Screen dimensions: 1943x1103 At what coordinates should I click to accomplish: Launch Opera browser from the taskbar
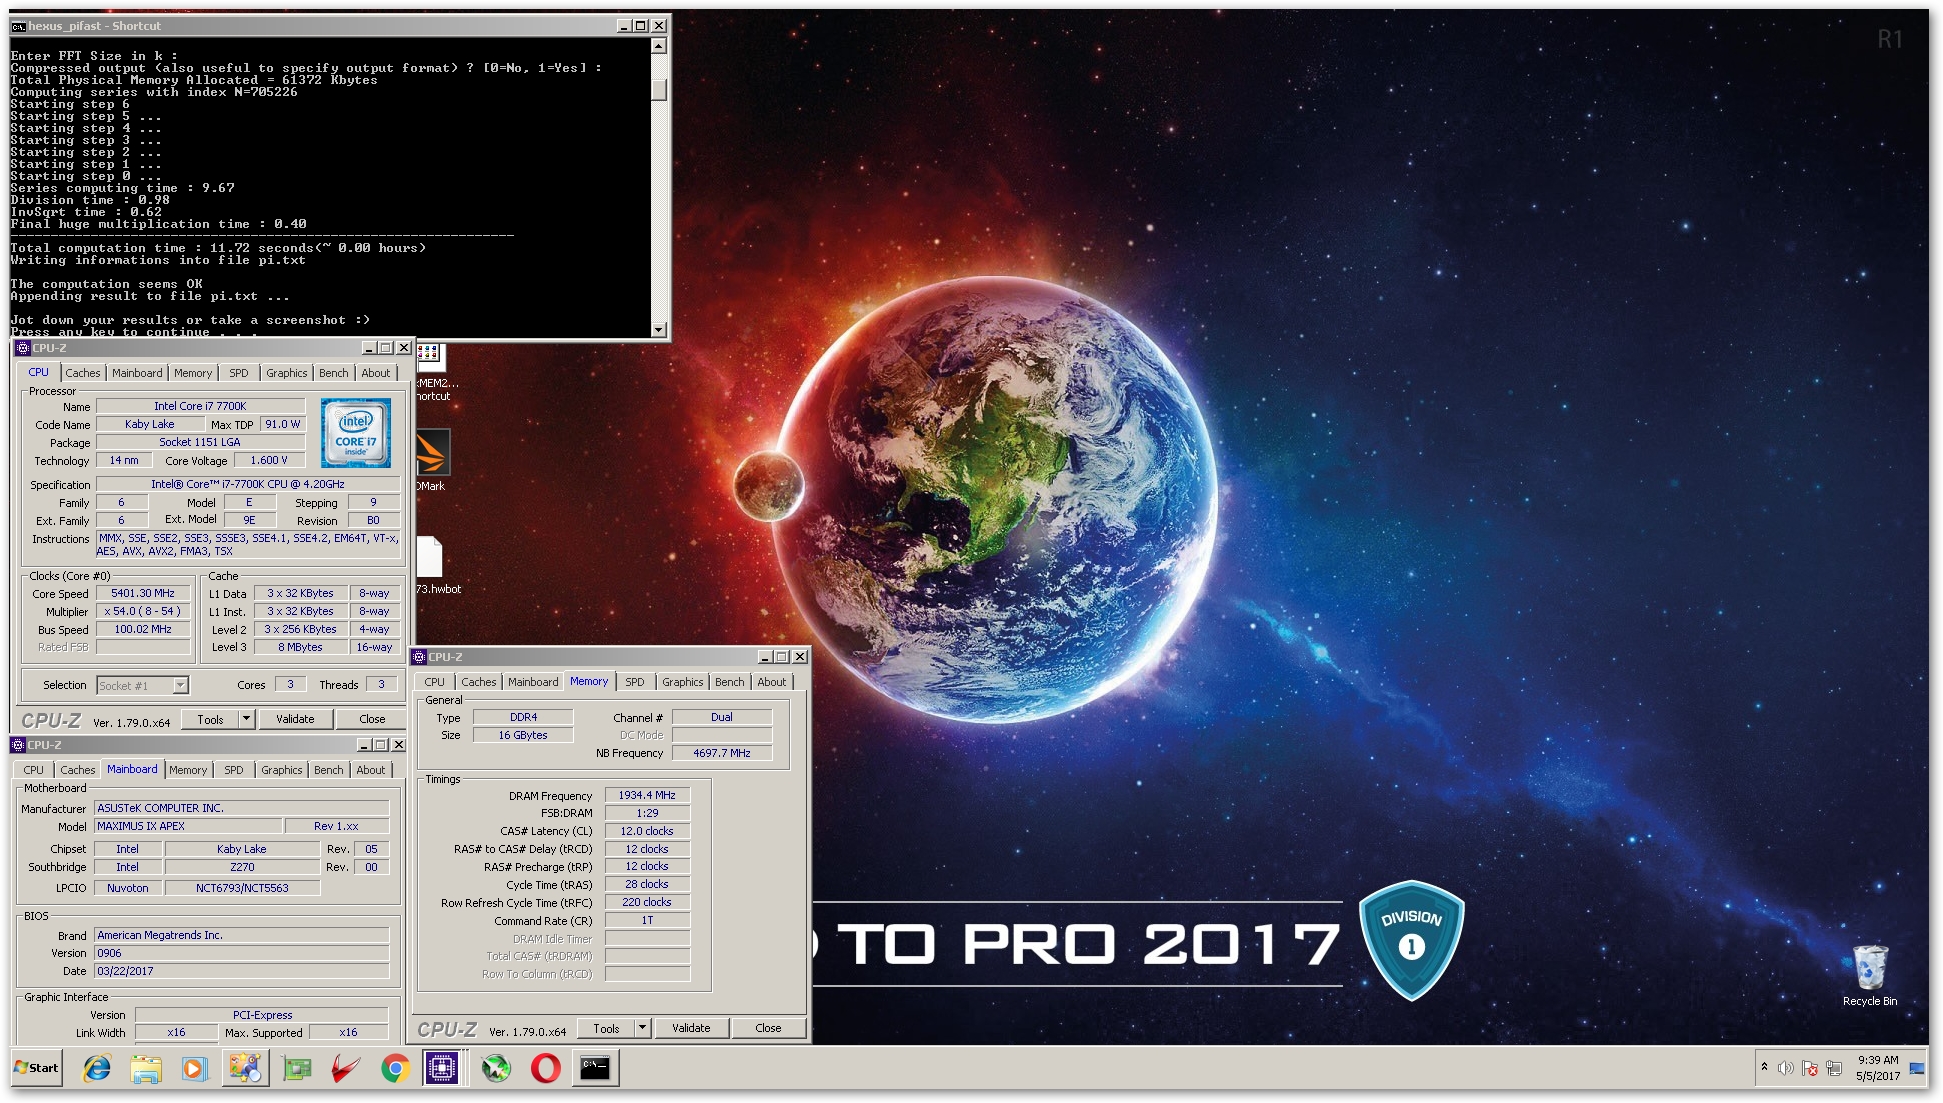tap(545, 1068)
